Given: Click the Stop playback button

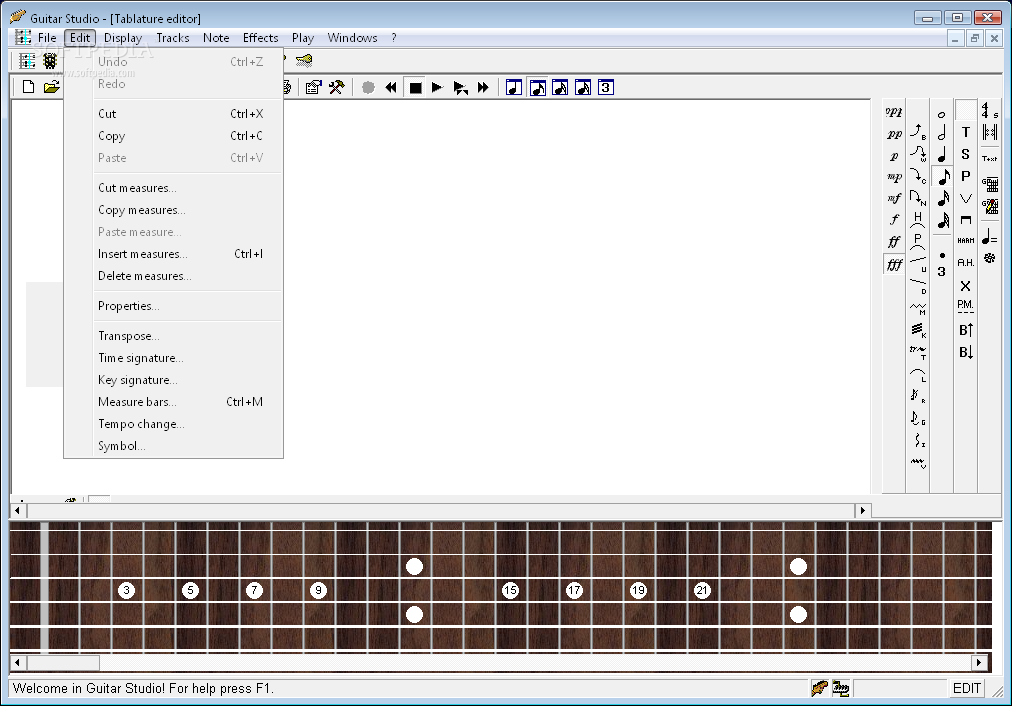Looking at the screenshot, I should (415, 88).
